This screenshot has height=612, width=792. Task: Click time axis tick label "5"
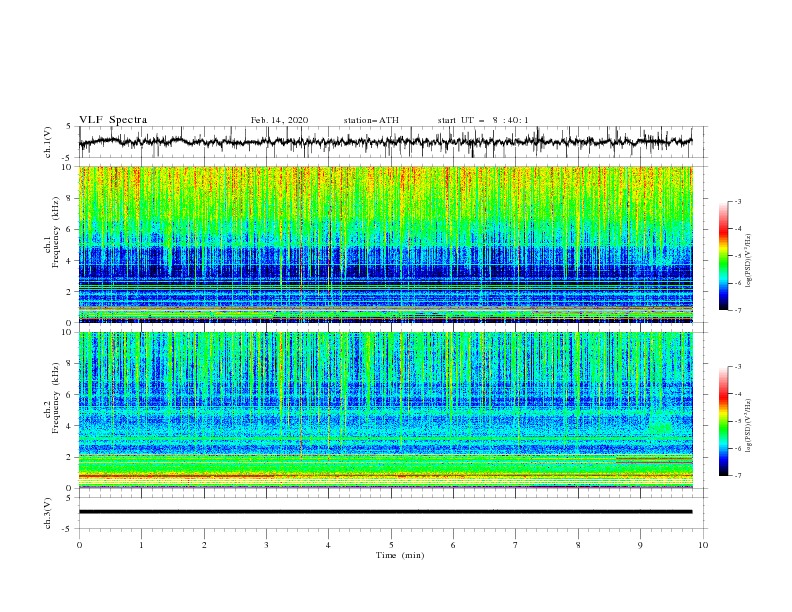tap(391, 545)
